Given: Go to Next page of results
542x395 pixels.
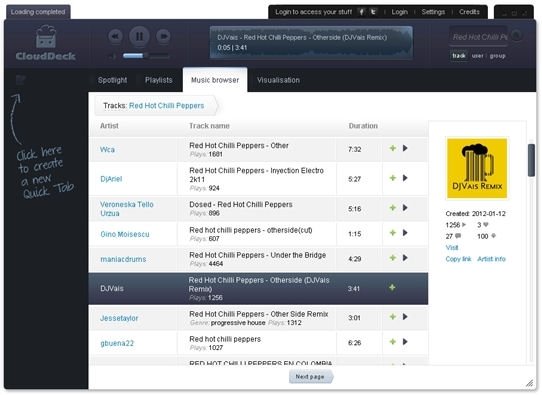Looking at the screenshot, I should (311, 377).
